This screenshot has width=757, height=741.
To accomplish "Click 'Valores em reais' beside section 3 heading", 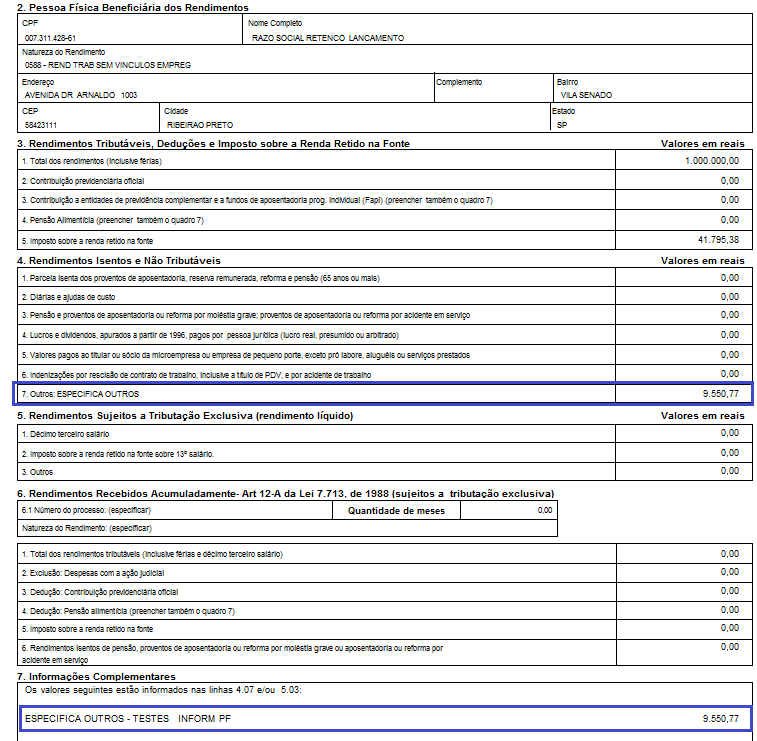I will tap(702, 143).
